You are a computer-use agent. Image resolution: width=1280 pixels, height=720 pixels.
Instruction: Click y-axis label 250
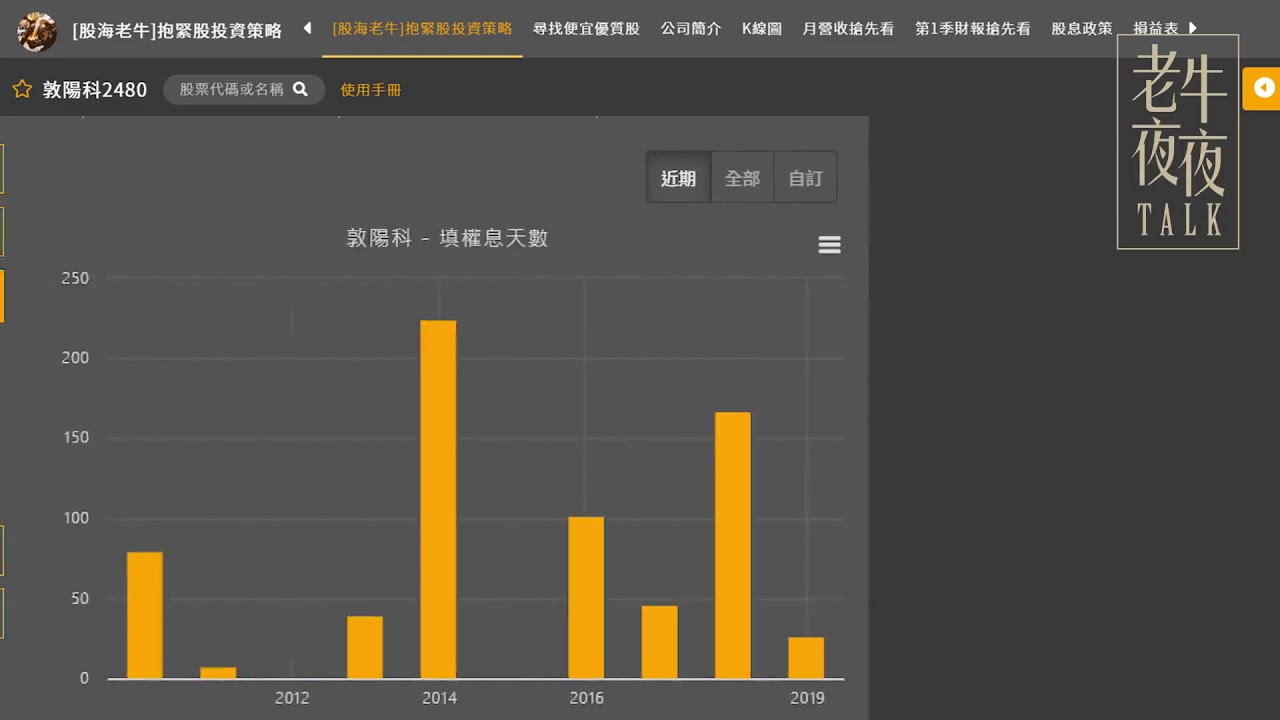coord(75,278)
